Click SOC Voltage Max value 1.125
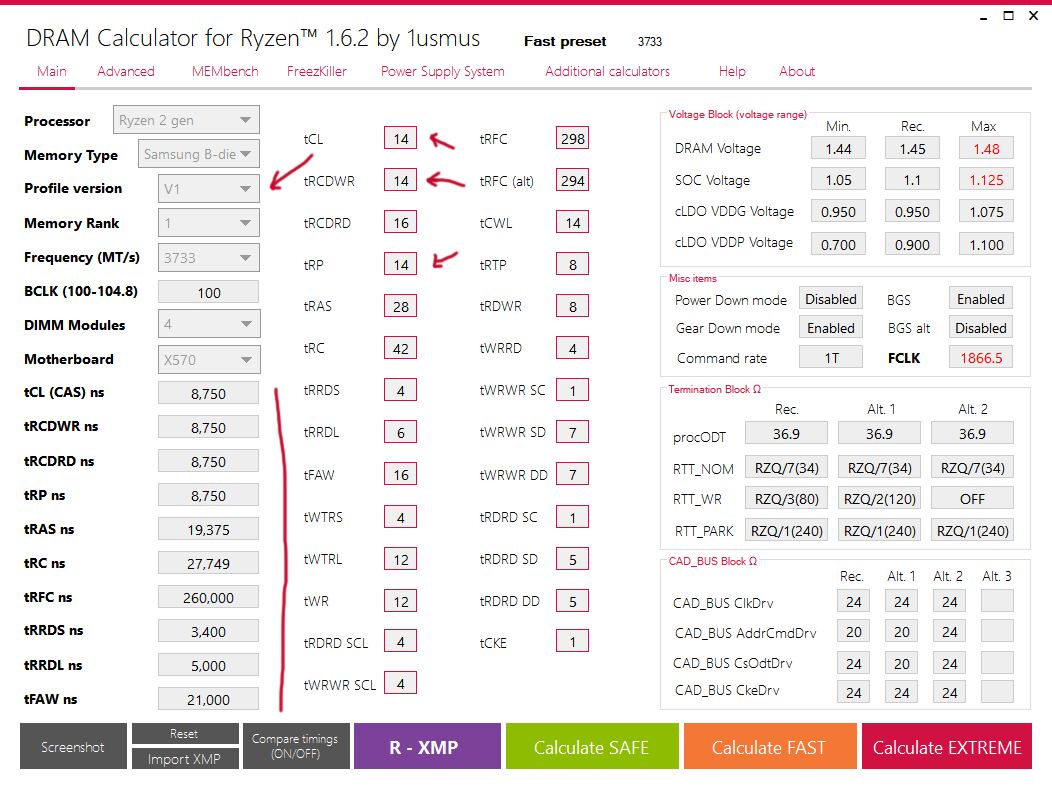 click(x=986, y=180)
